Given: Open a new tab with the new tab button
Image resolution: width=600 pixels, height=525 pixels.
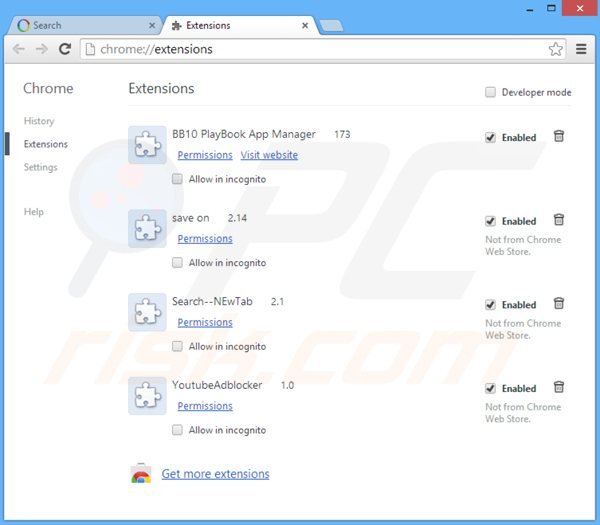Looking at the screenshot, I should [331, 26].
